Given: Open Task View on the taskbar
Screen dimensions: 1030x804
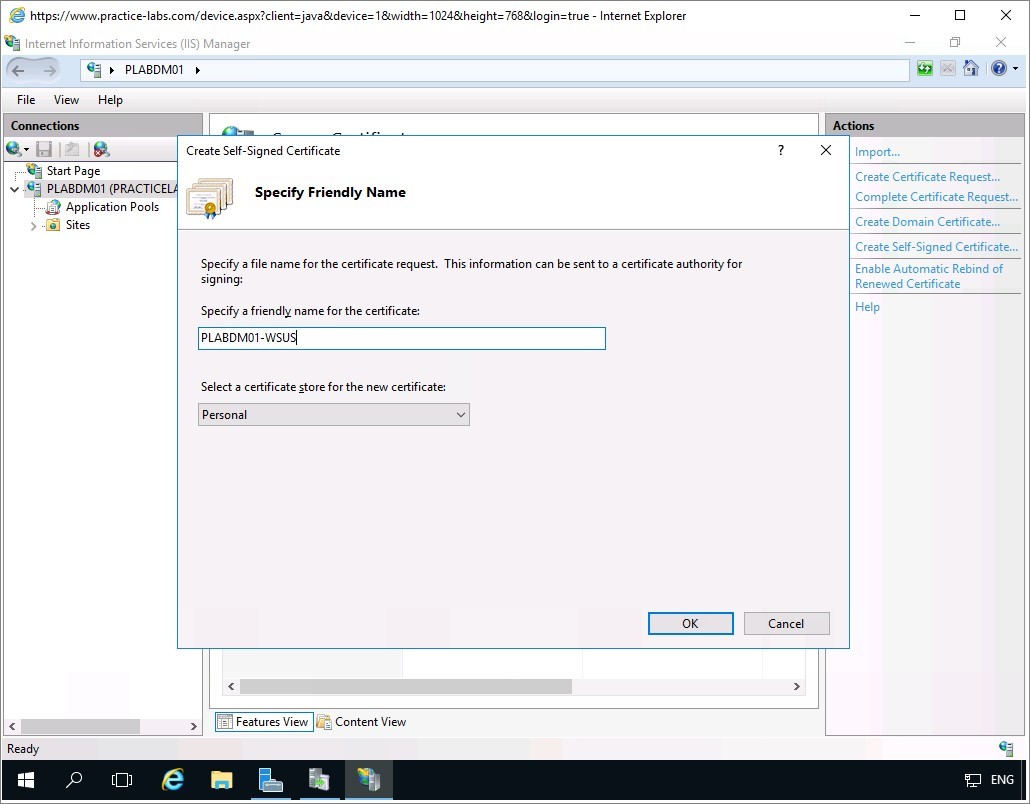Looking at the screenshot, I should click(x=122, y=779).
